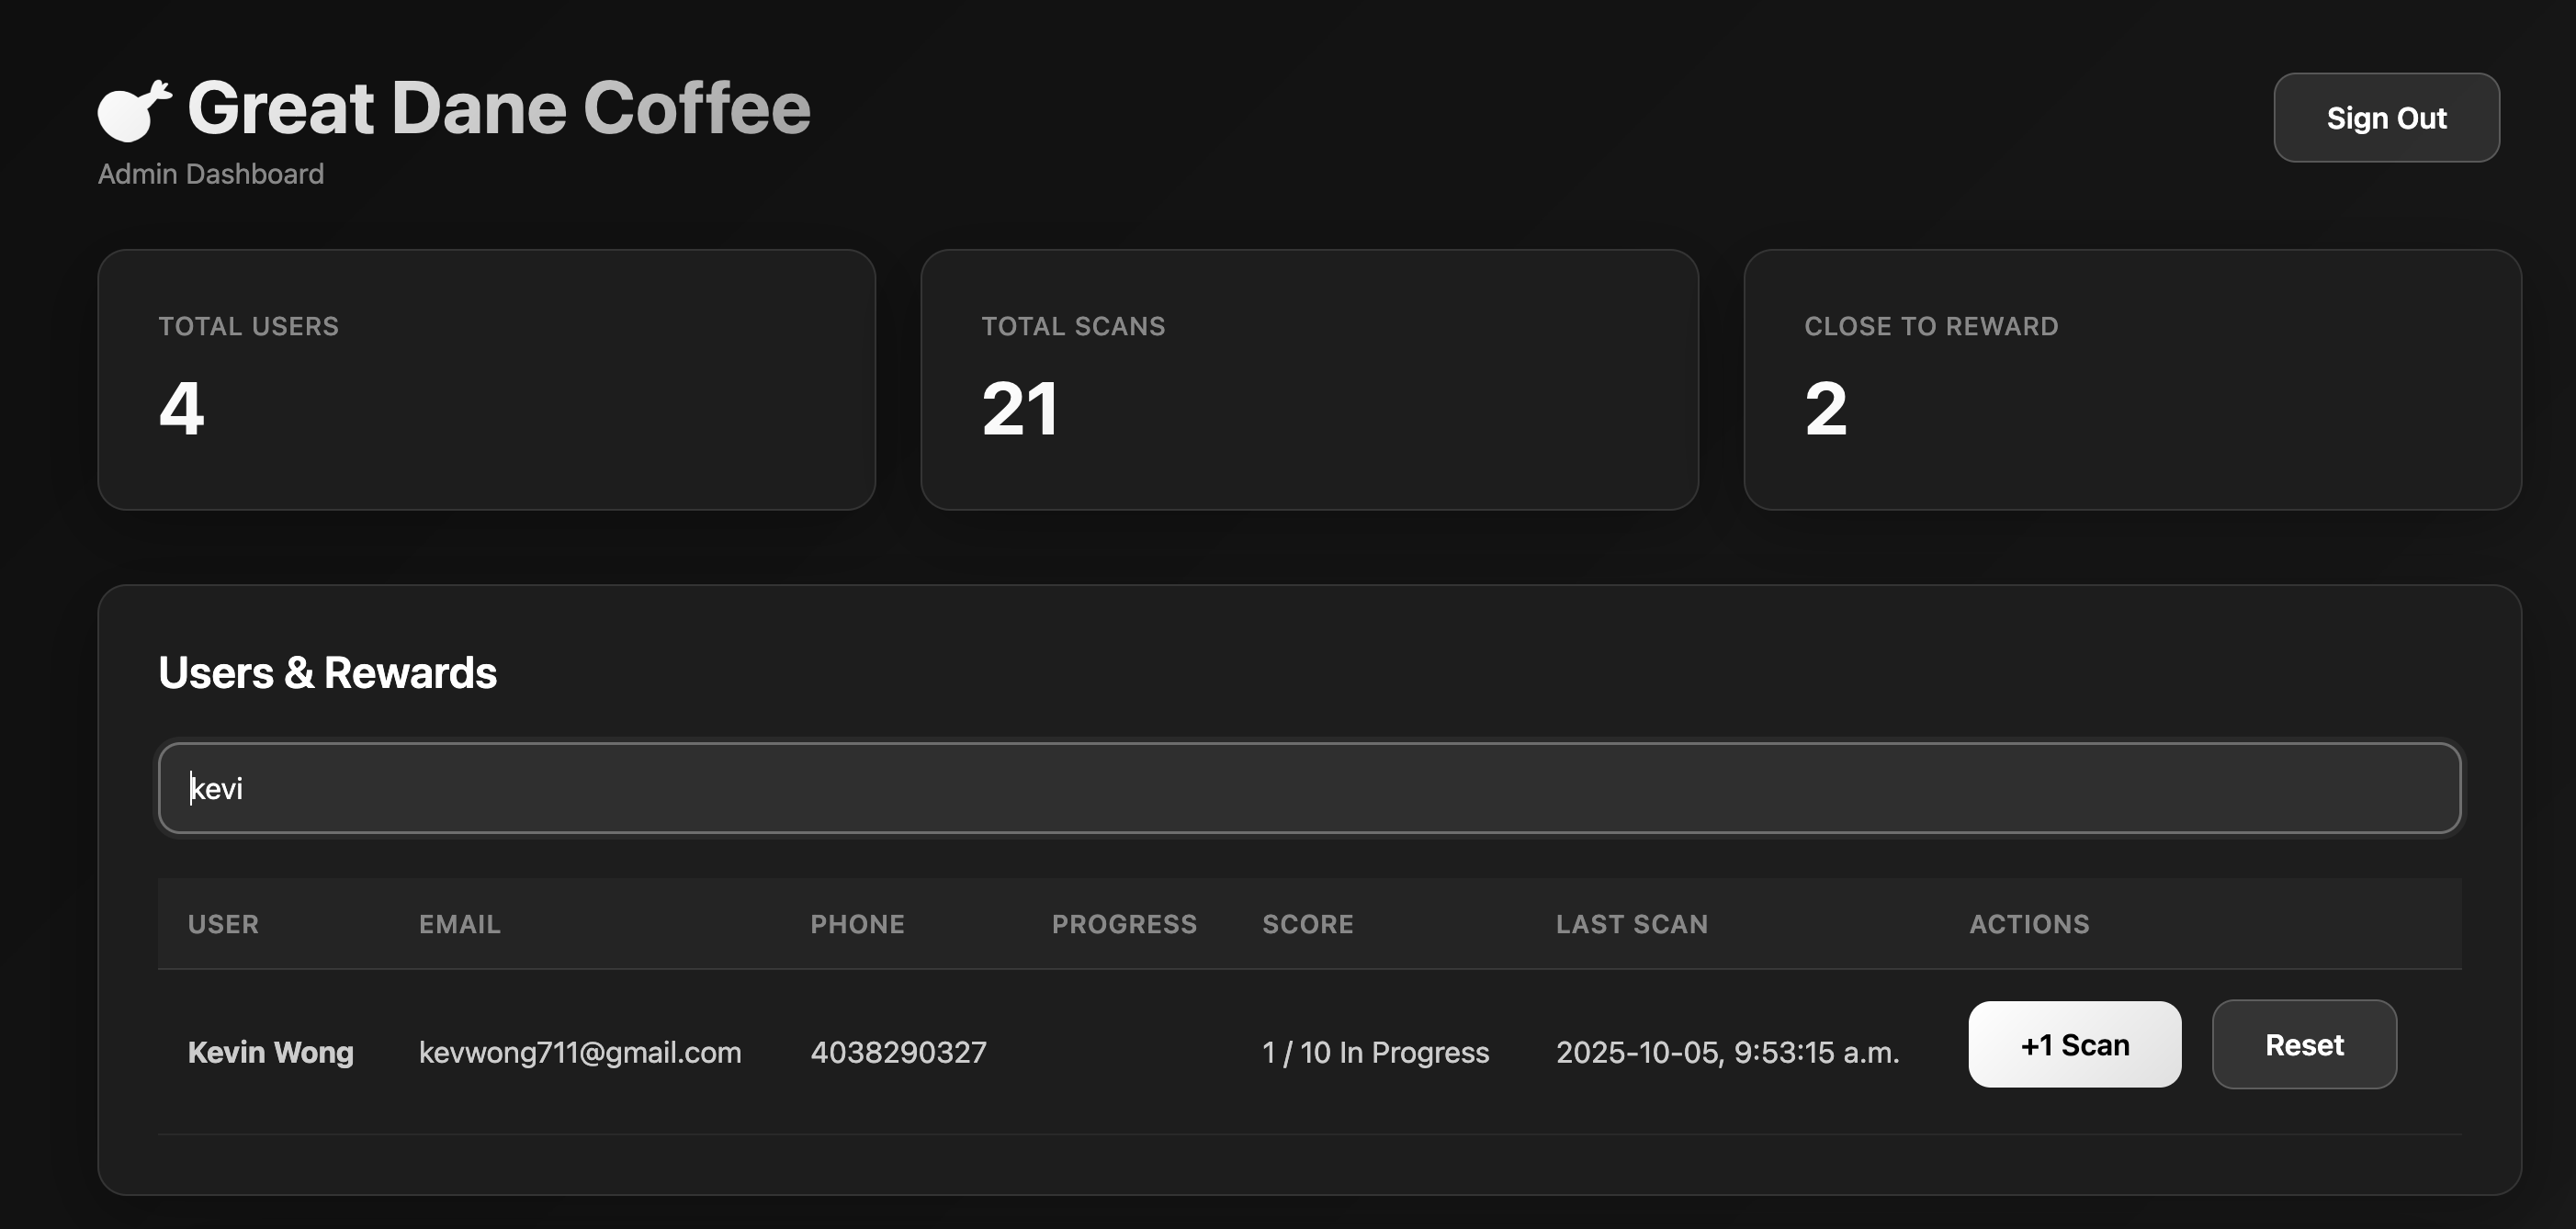Select the Kevin Wong user name

point(270,1052)
